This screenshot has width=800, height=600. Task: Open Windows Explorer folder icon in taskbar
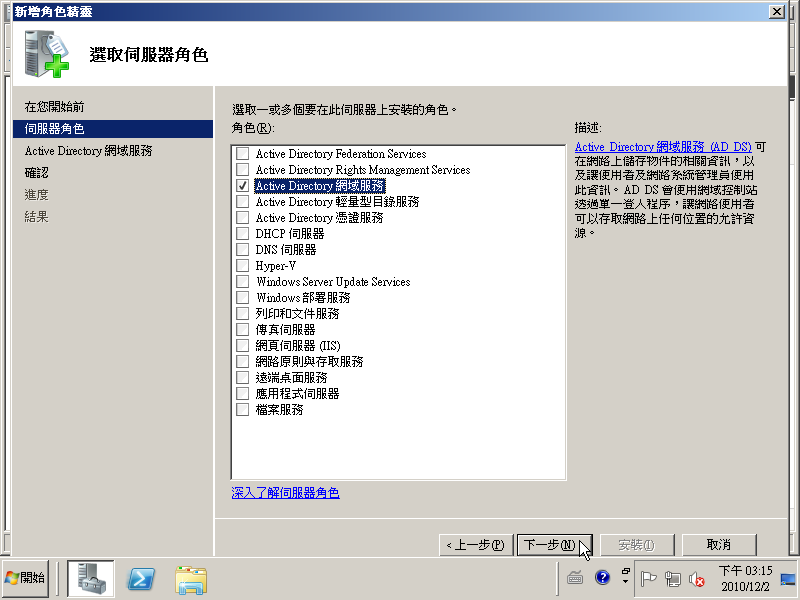click(x=190, y=580)
